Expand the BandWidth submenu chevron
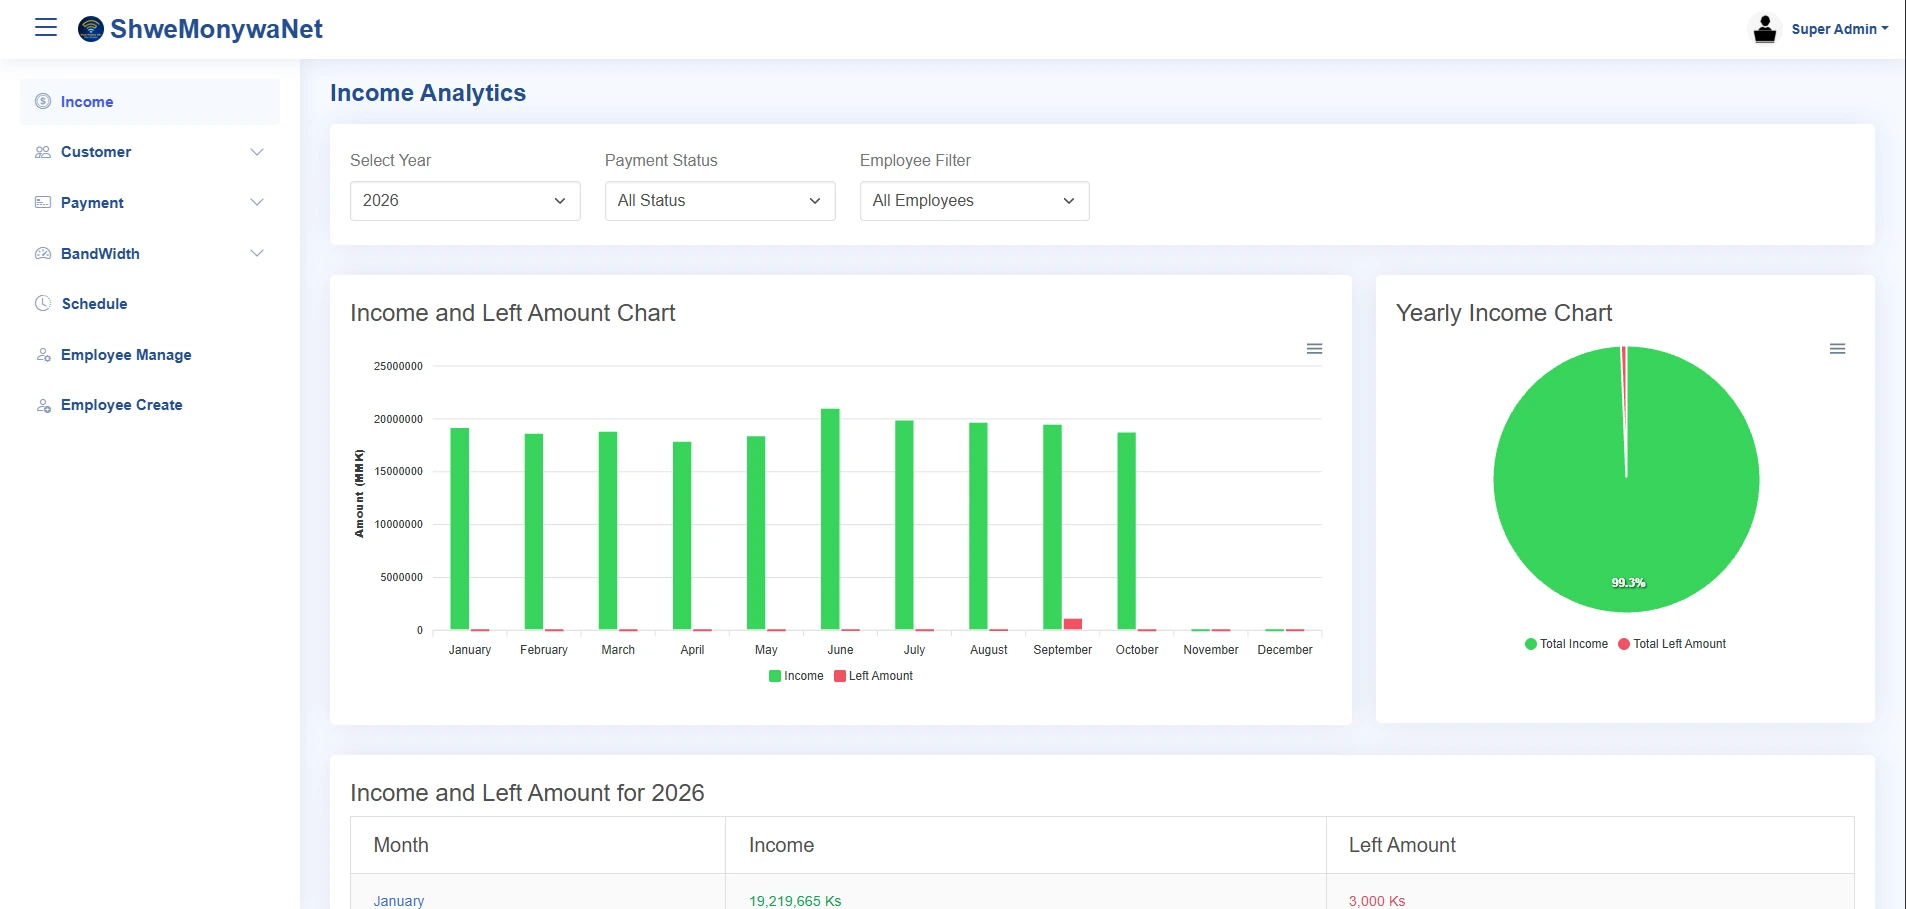Viewport: 1906px width, 909px height. coord(257,253)
